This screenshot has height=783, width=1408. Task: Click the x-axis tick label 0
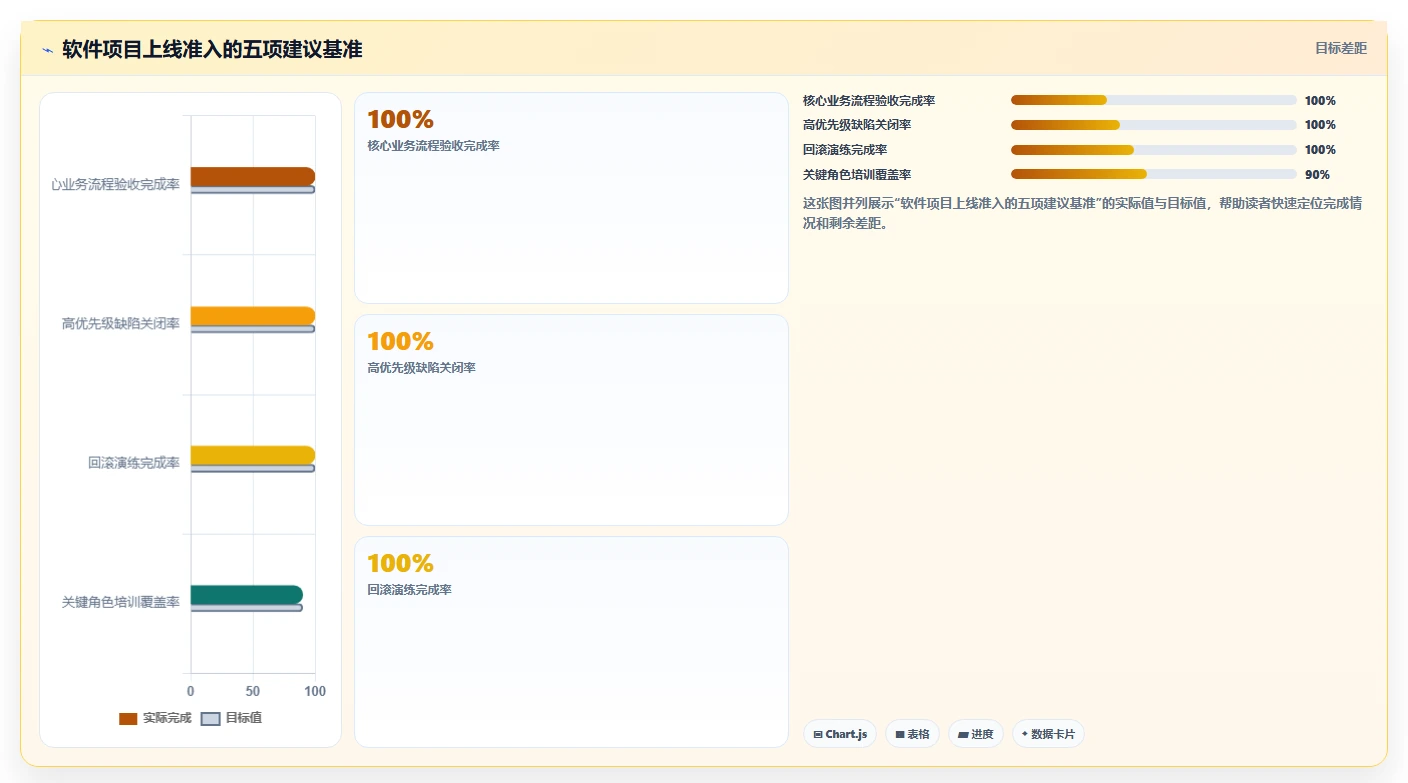[191, 692]
